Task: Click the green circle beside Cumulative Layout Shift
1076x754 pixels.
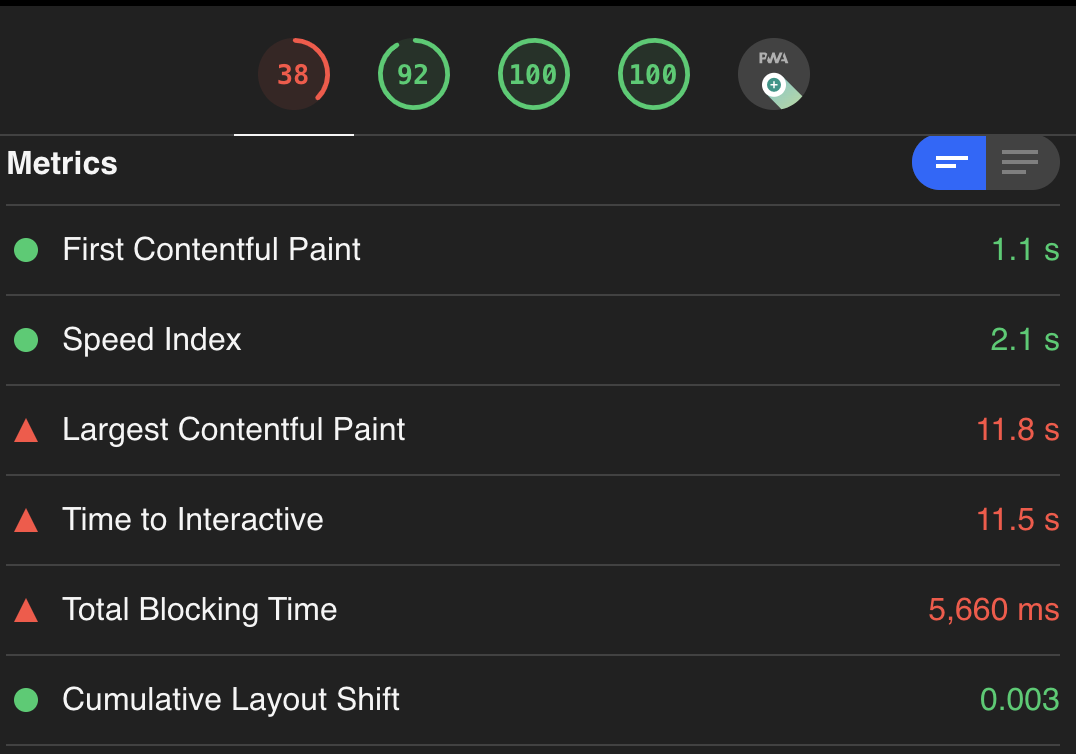Action: 26,700
